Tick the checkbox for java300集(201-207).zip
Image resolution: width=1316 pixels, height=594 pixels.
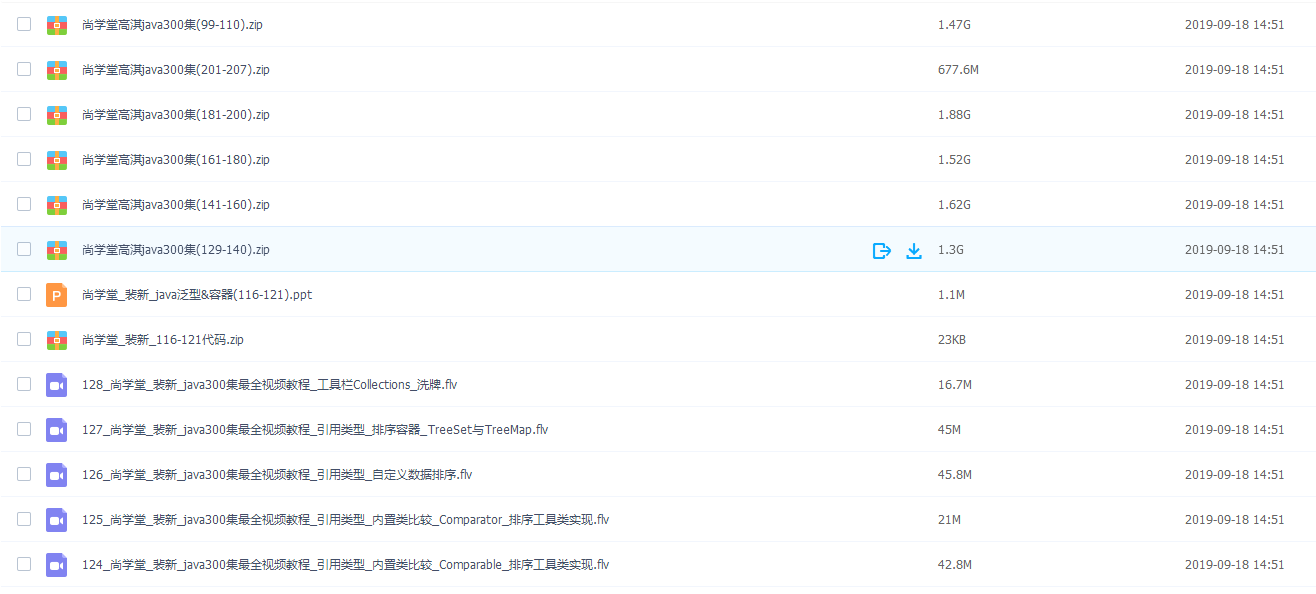24,69
